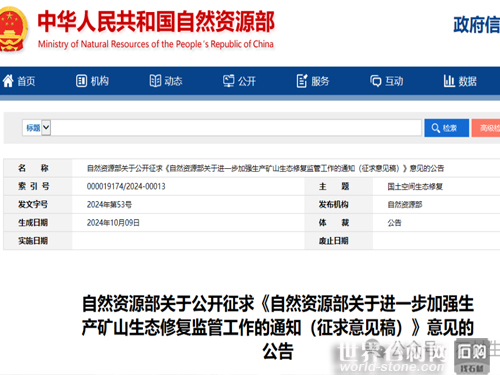Click the monitor icon beside 公开
Image resolution: width=500 pixels, height=375 pixels.
tap(229, 81)
